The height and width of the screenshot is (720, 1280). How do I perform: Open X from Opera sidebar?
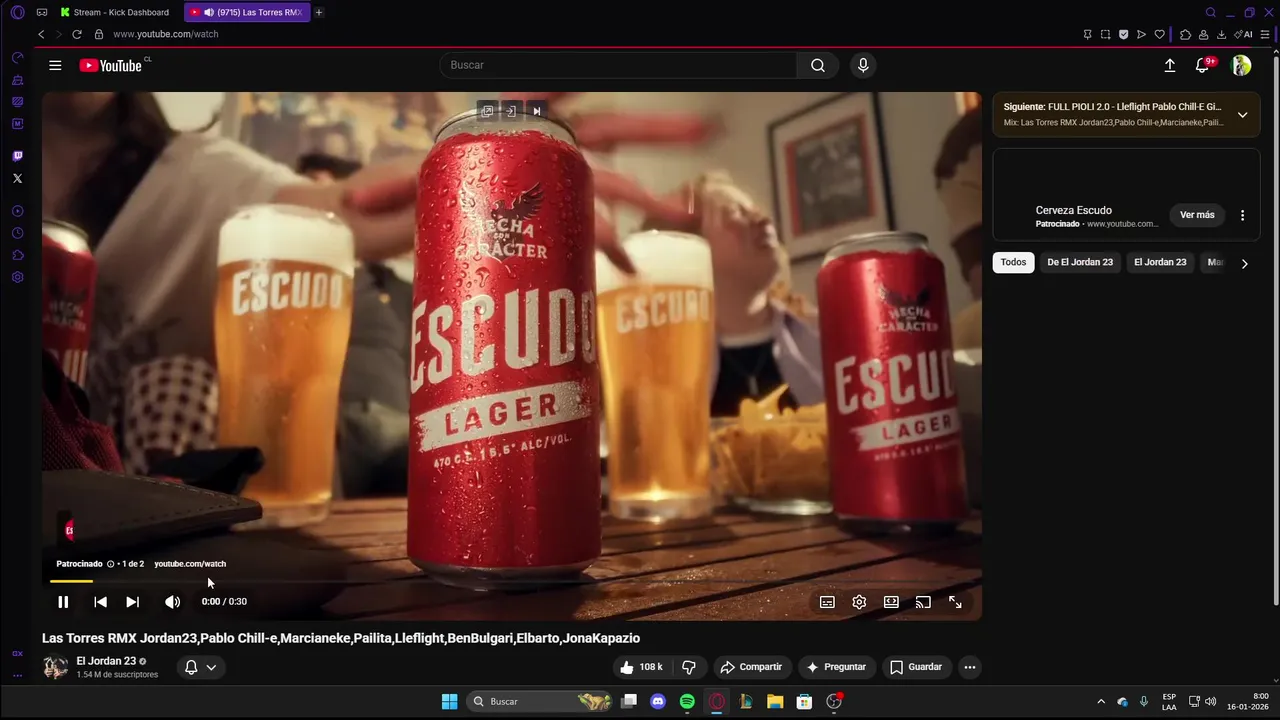pos(17,178)
